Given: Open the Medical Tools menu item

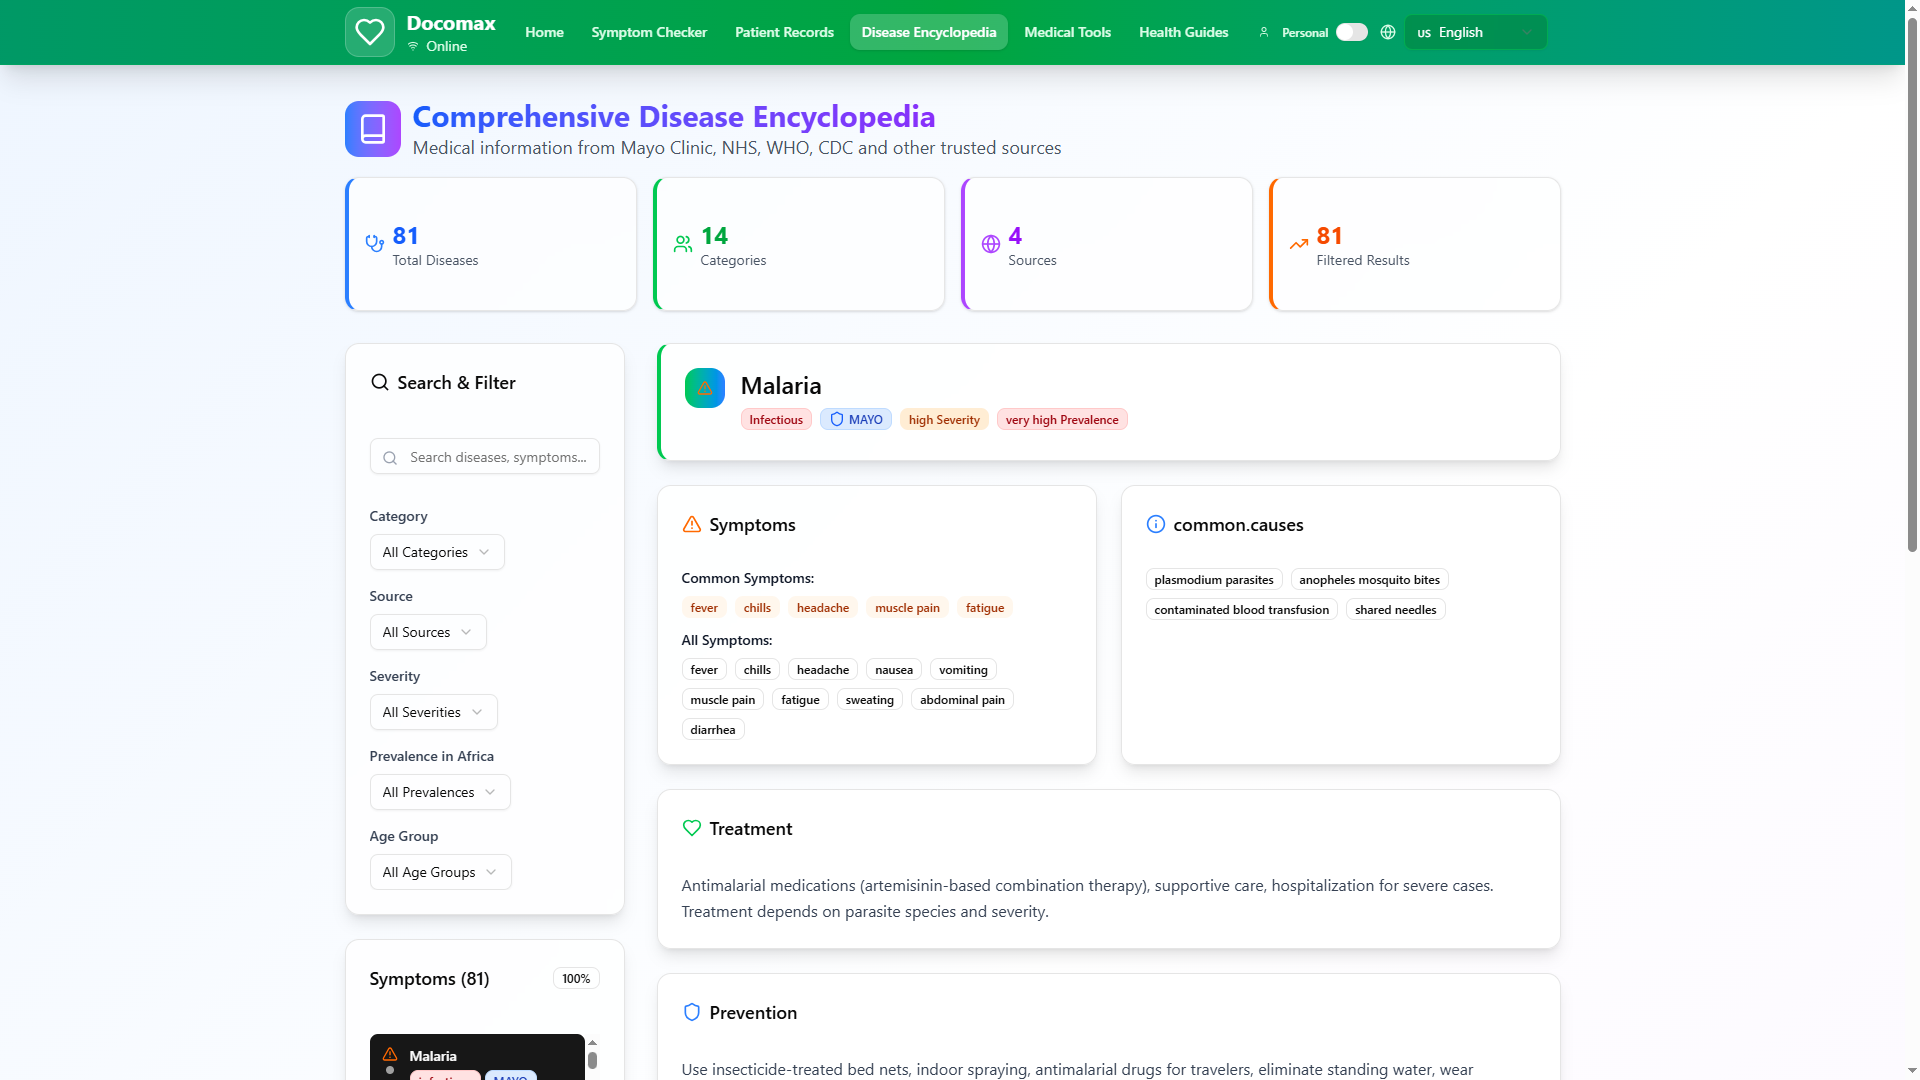Looking at the screenshot, I should coord(1067,32).
